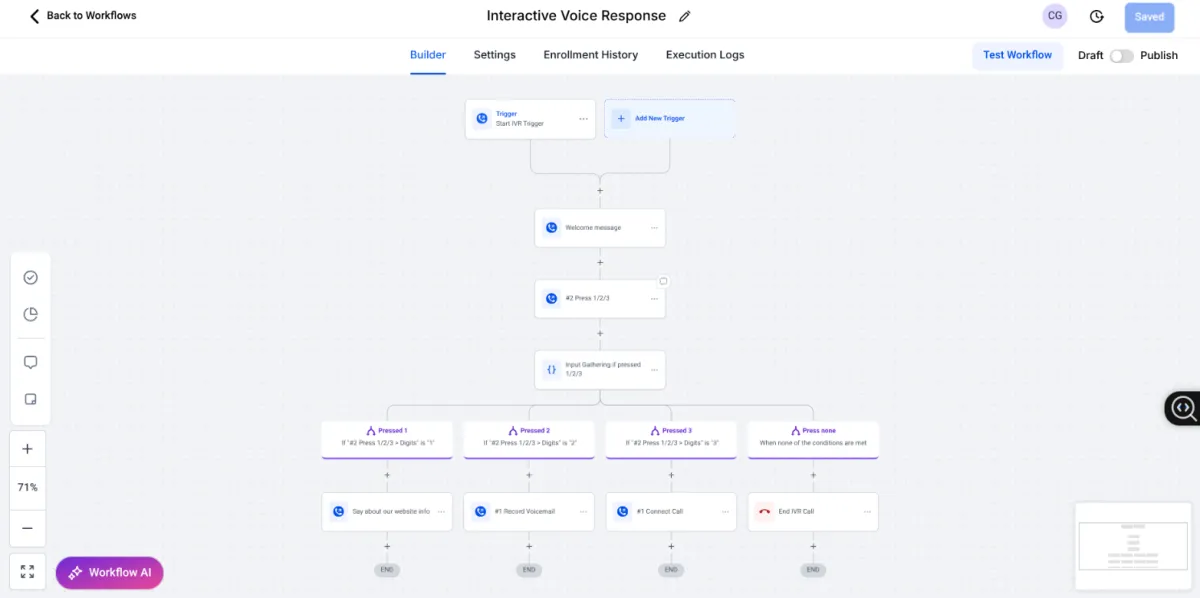Tick the small checkbox on Press 1/2/3 node
This screenshot has width=1200, height=598.
(662, 281)
